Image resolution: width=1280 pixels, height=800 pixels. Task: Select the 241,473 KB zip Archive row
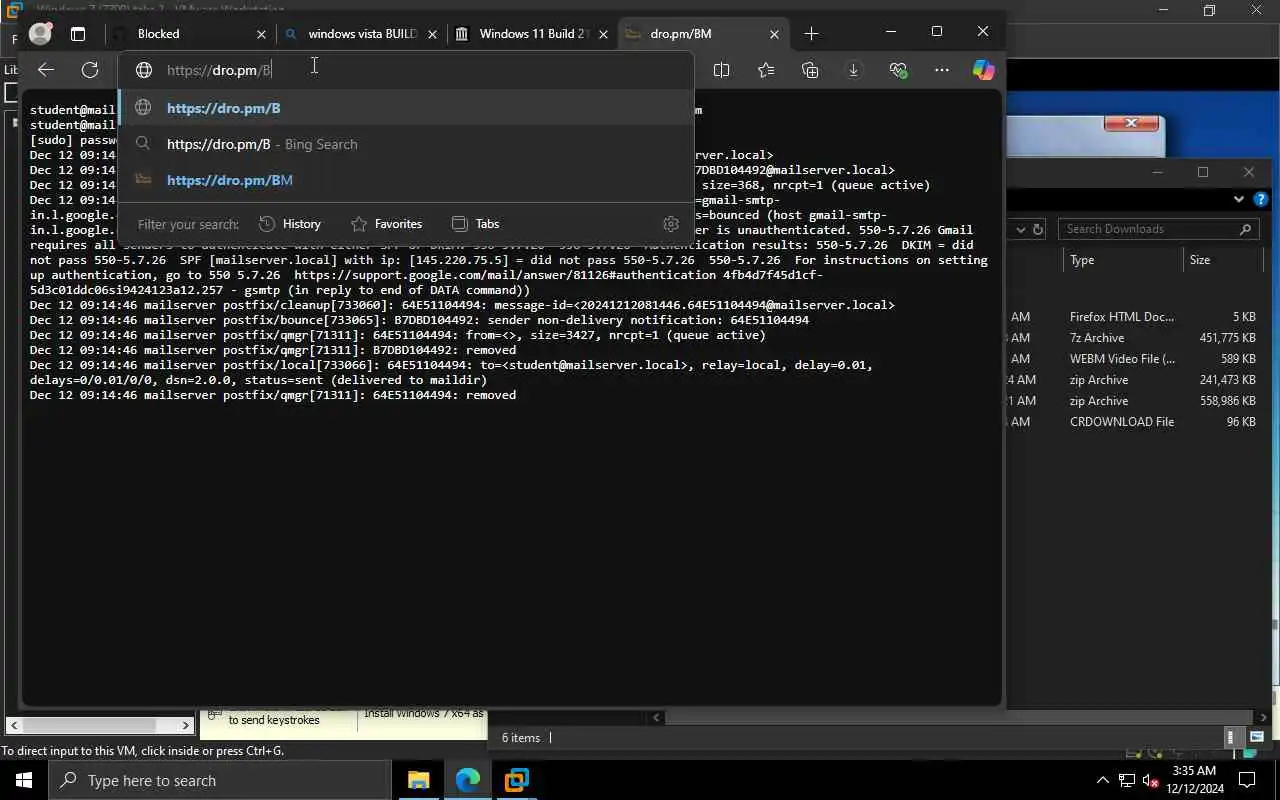click(1134, 380)
